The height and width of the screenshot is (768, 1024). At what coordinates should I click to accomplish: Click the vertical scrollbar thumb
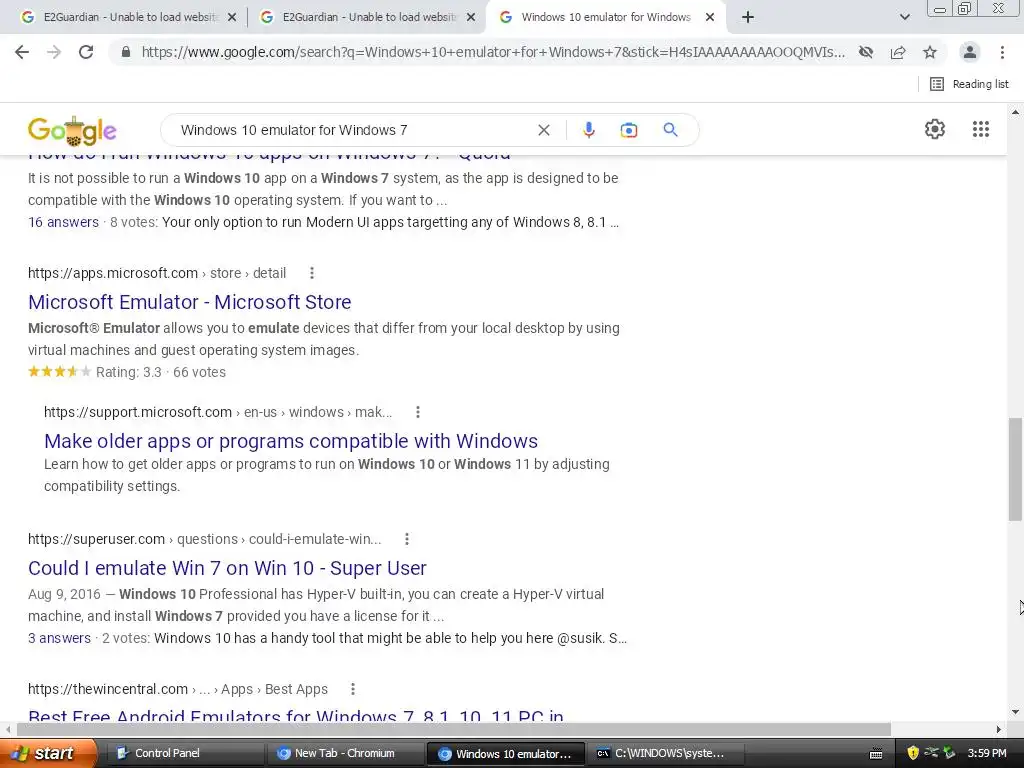(1015, 469)
